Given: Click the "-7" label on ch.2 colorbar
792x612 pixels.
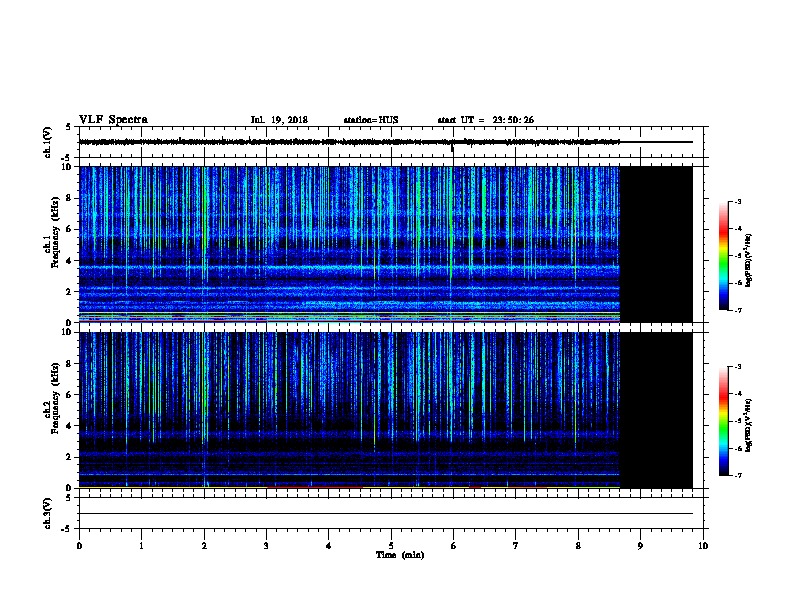Looking at the screenshot, I should 737,475.
